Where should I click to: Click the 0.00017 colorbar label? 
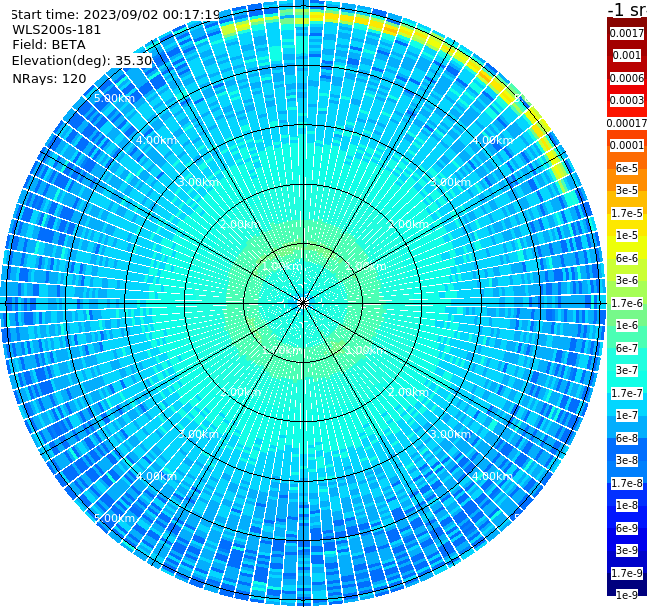tap(626, 123)
